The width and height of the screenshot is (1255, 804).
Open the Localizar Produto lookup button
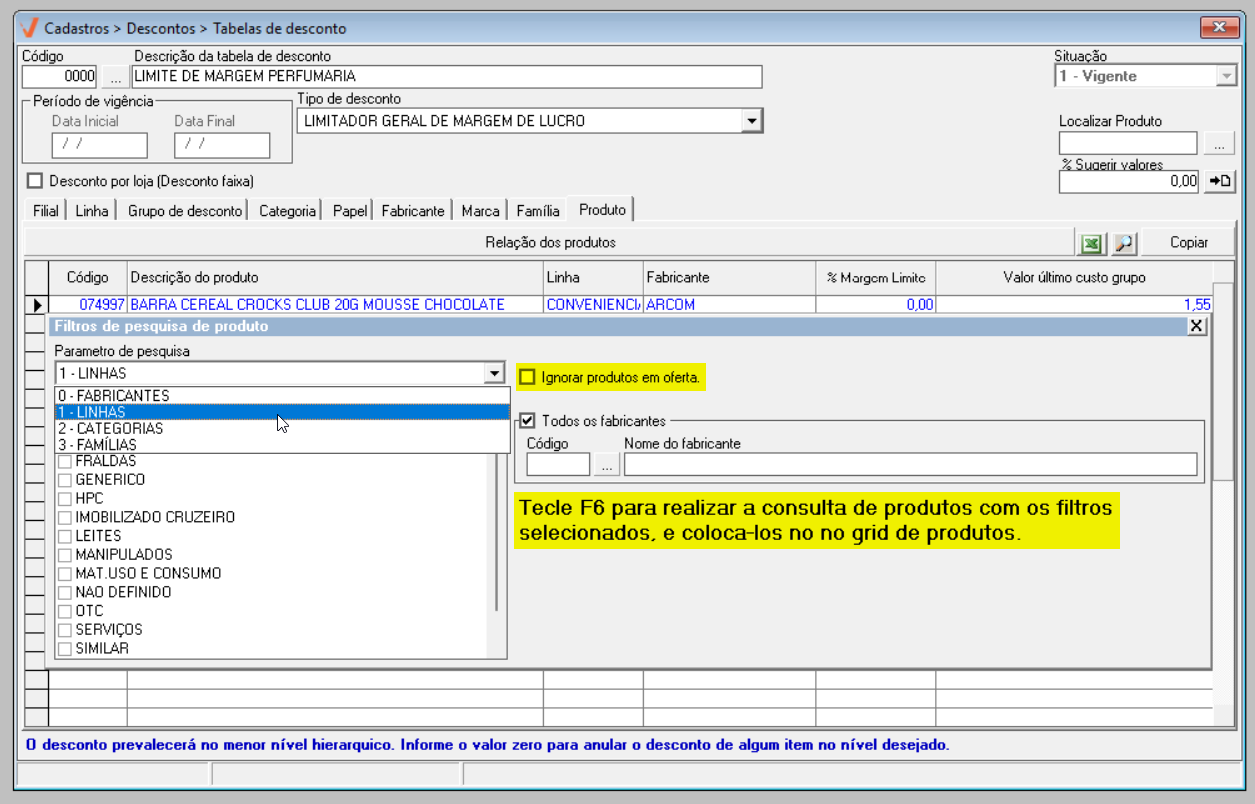(1219, 144)
